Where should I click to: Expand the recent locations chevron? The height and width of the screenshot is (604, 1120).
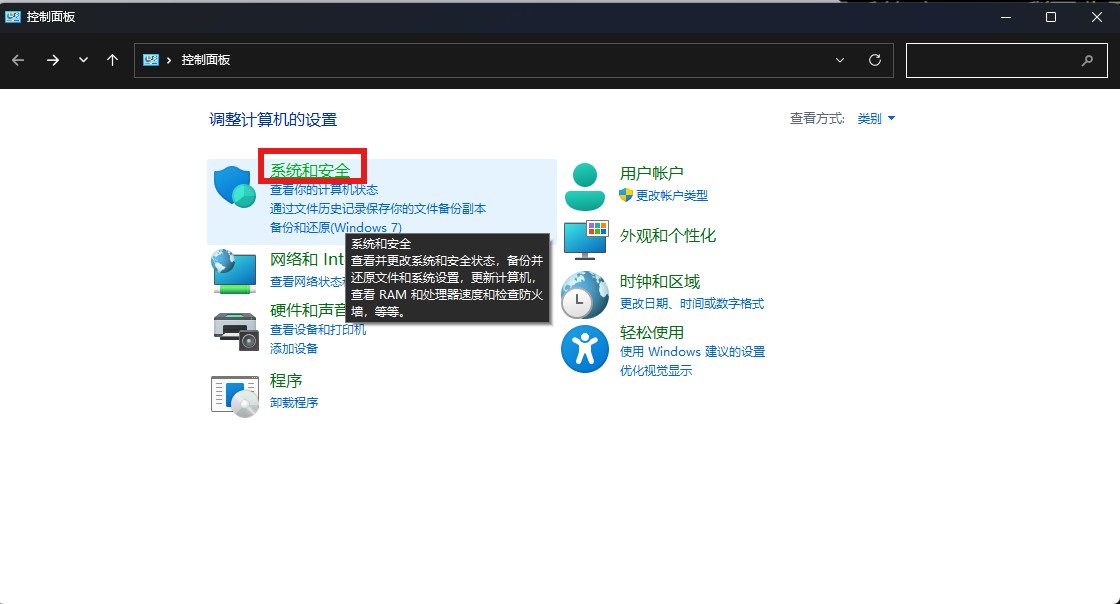[x=83, y=60]
